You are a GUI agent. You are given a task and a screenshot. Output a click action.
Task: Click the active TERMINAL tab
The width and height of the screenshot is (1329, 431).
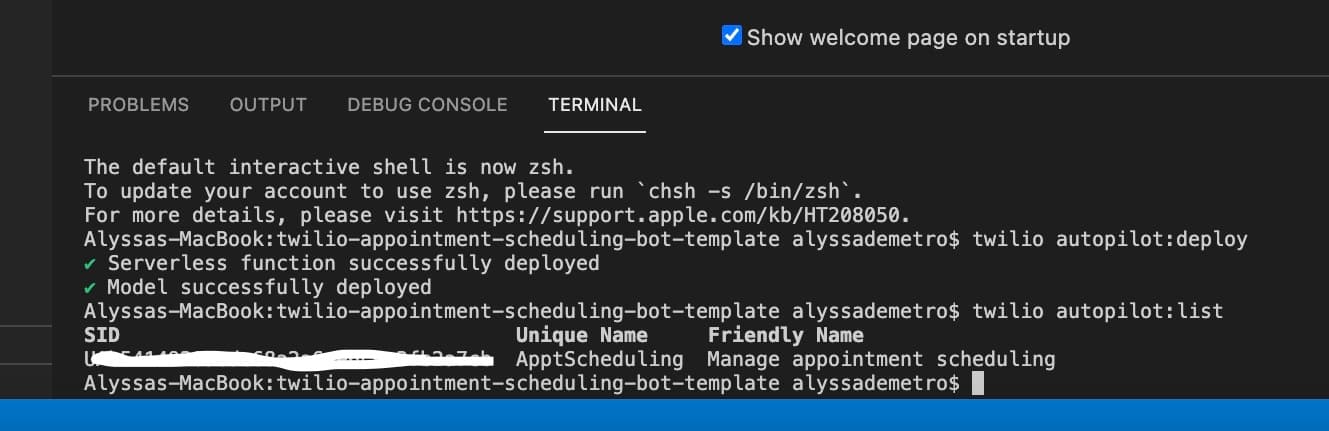(x=595, y=105)
